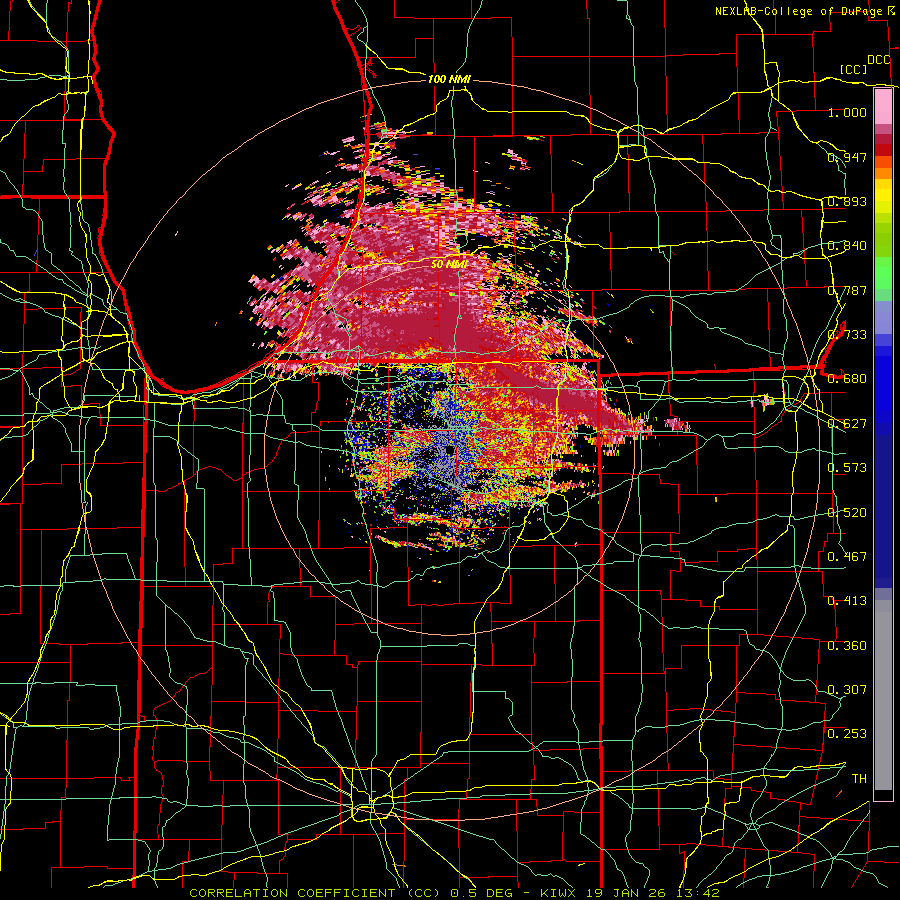The width and height of the screenshot is (900, 900).
Task: Select the 0.893 legend value
Action: tap(847, 201)
